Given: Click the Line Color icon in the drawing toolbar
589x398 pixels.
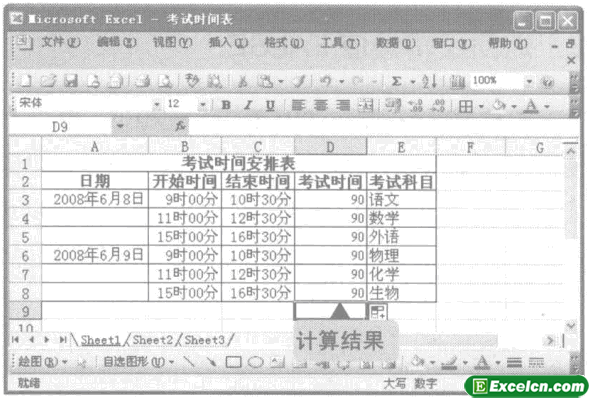Looking at the screenshot, I should click(x=449, y=362).
